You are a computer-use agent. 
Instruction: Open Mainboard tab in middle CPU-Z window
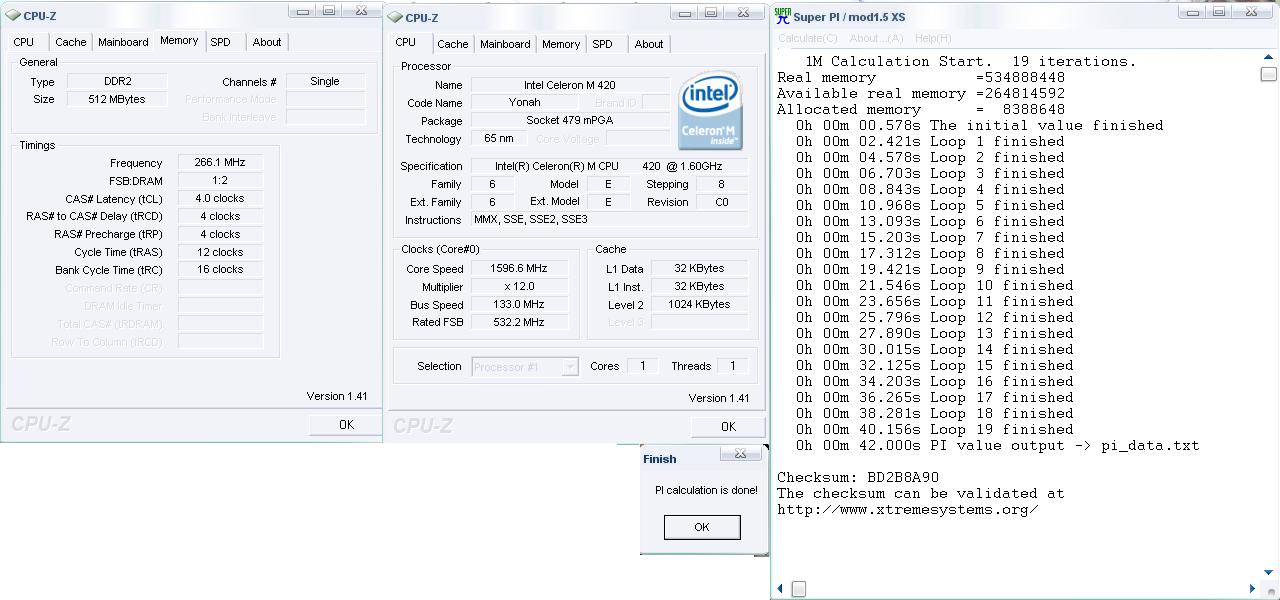pos(505,44)
